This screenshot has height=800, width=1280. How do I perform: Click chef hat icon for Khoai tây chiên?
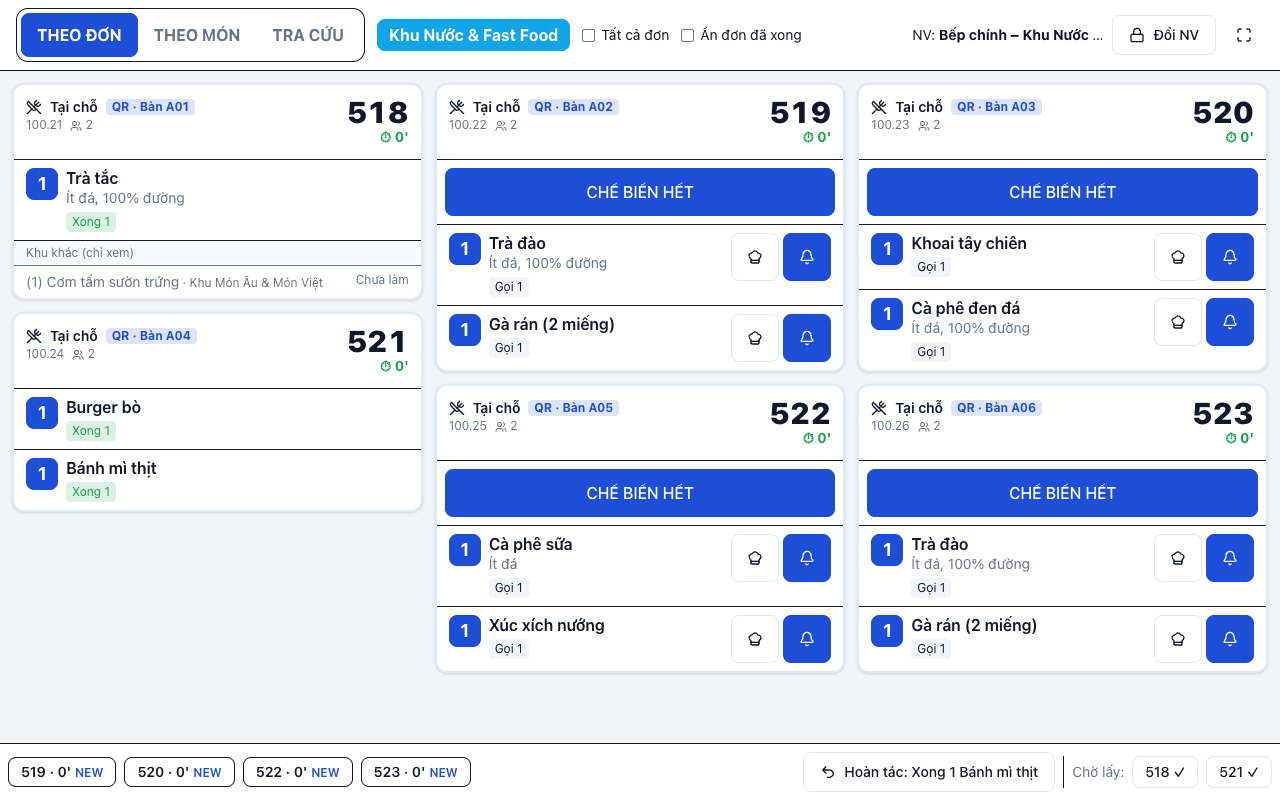(x=1178, y=257)
